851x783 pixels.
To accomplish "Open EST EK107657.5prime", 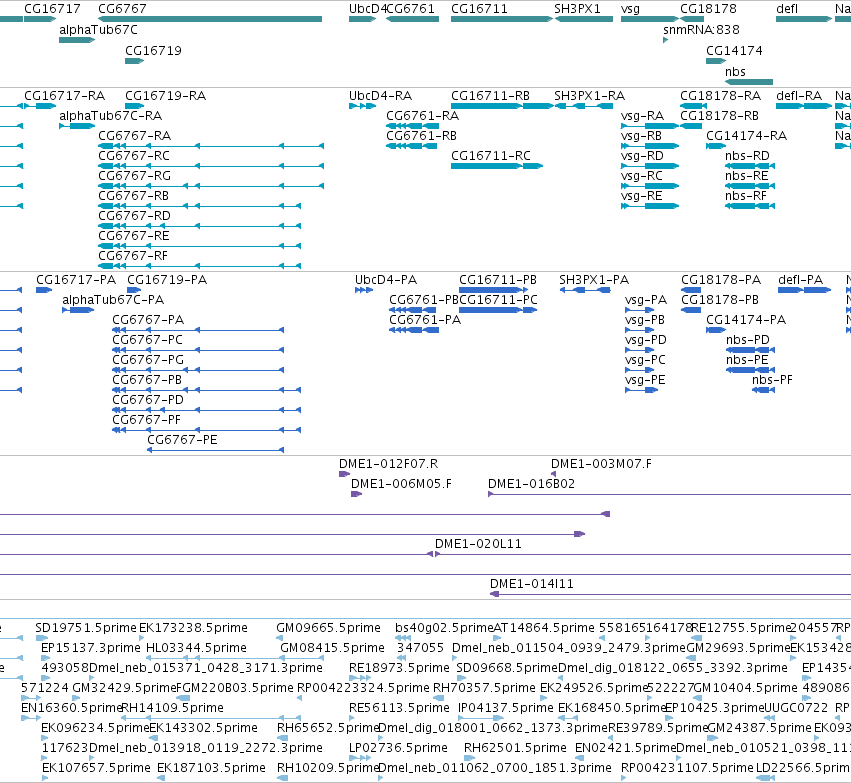I will coord(96,768).
